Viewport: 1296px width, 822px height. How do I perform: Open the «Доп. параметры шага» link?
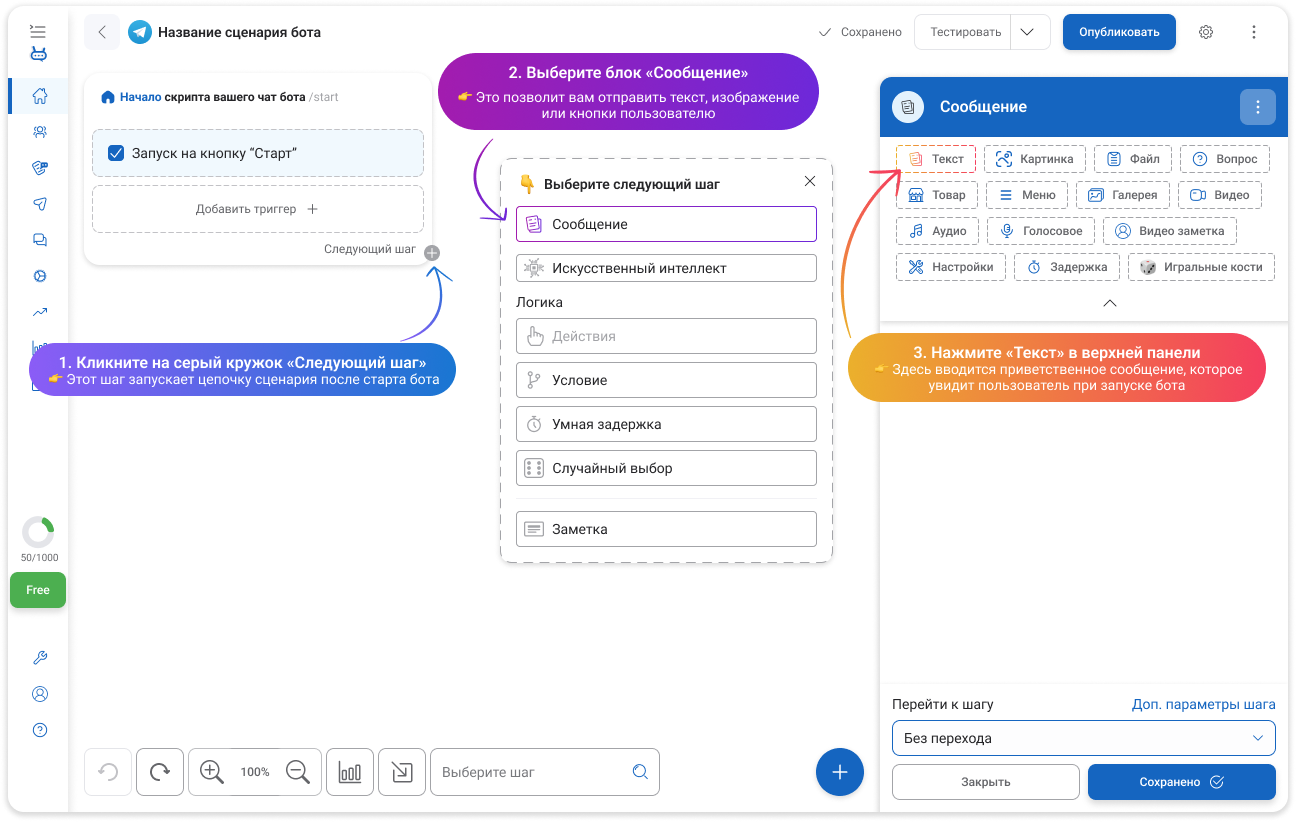pyautogui.click(x=1204, y=704)
